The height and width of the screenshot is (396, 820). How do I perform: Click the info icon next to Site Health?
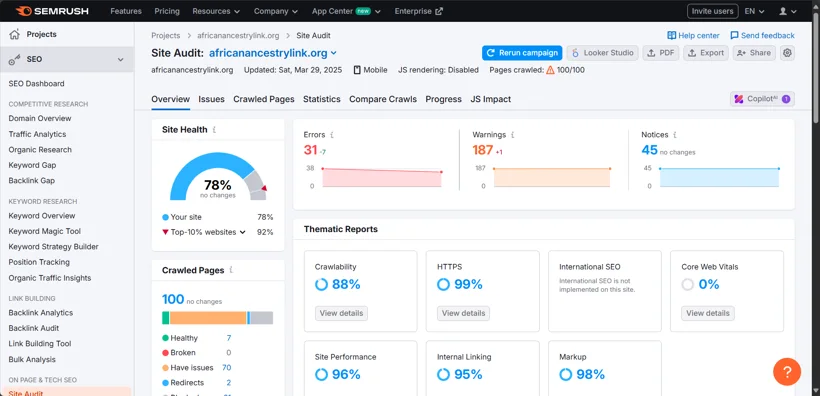tap(214, 130)
